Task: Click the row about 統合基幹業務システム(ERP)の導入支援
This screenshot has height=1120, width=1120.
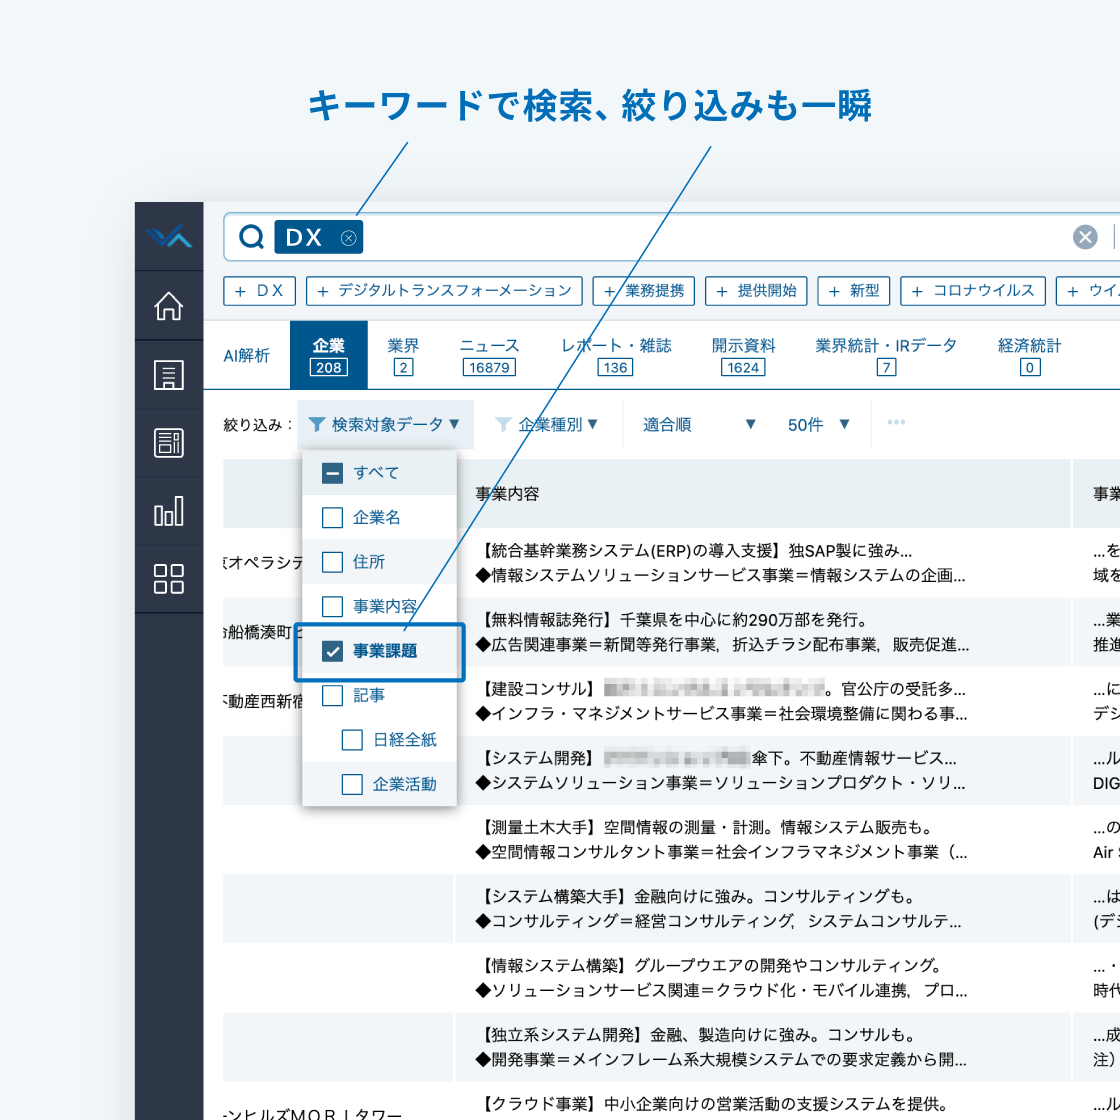Action: tap(721, 563)
